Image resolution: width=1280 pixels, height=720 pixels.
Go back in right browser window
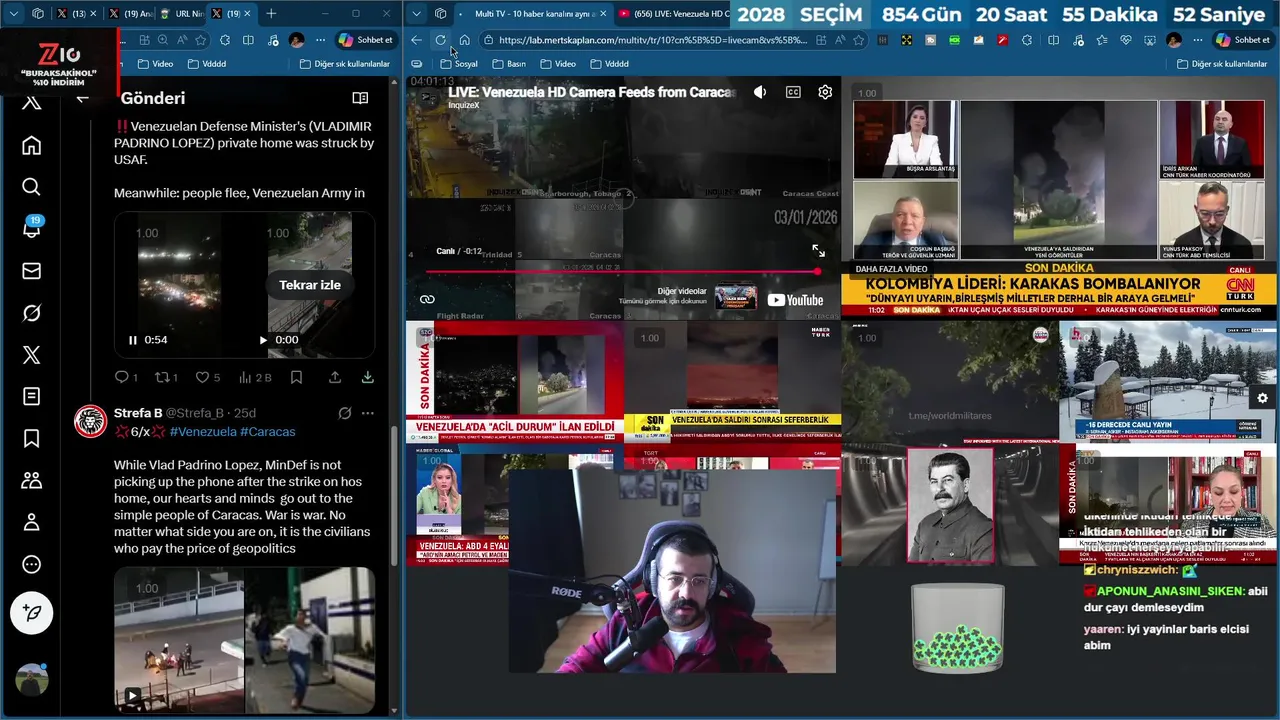(x=416, y=40)
